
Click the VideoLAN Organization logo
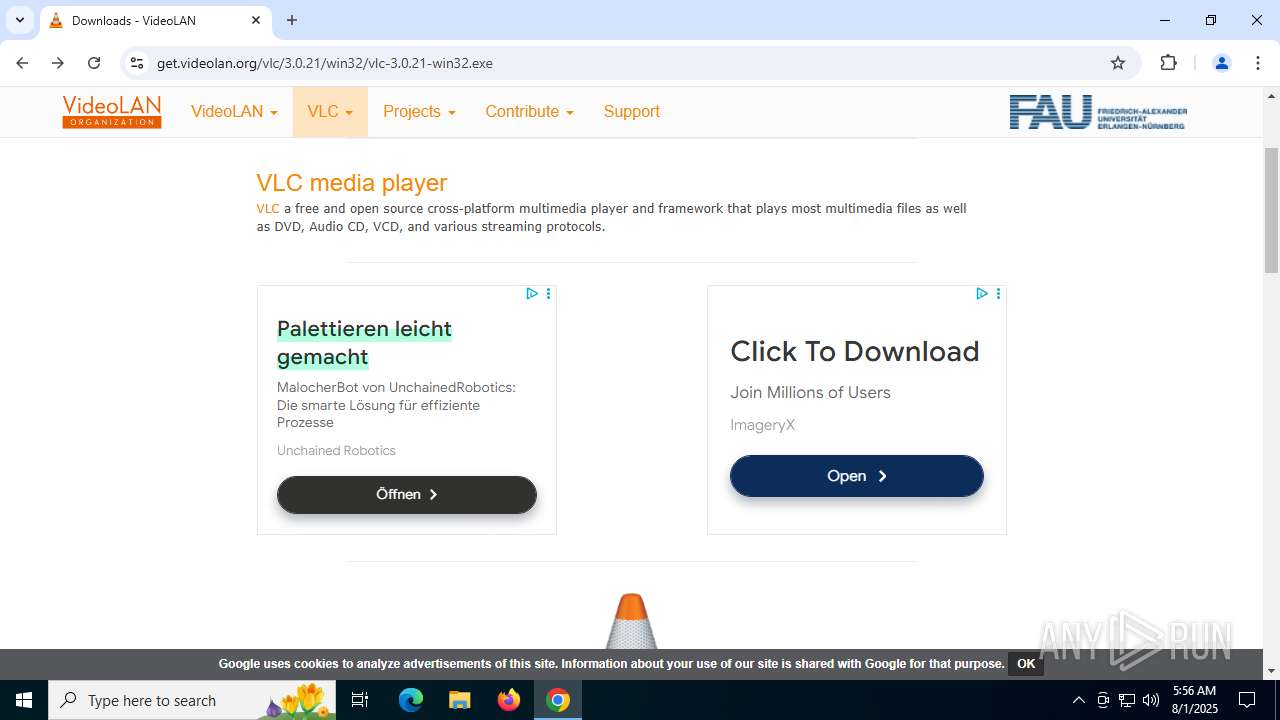tap(112, 112)
